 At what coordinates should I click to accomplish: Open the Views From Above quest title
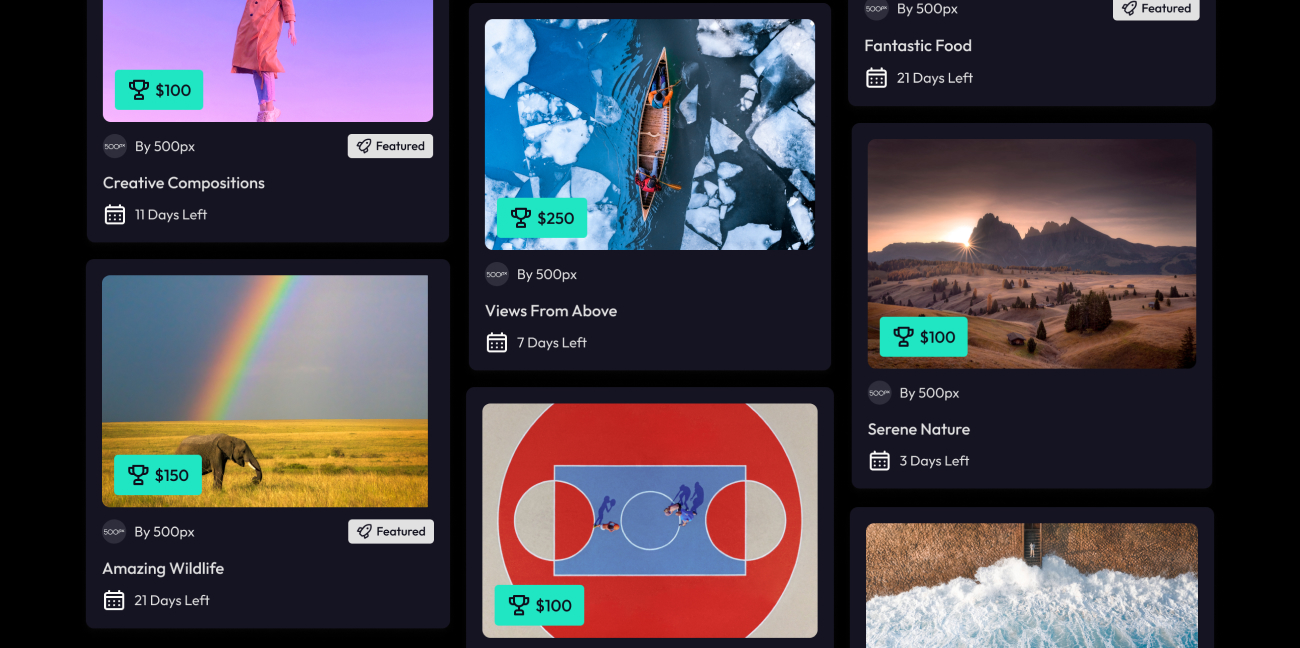pyautogui.click(x=551, y=311)
